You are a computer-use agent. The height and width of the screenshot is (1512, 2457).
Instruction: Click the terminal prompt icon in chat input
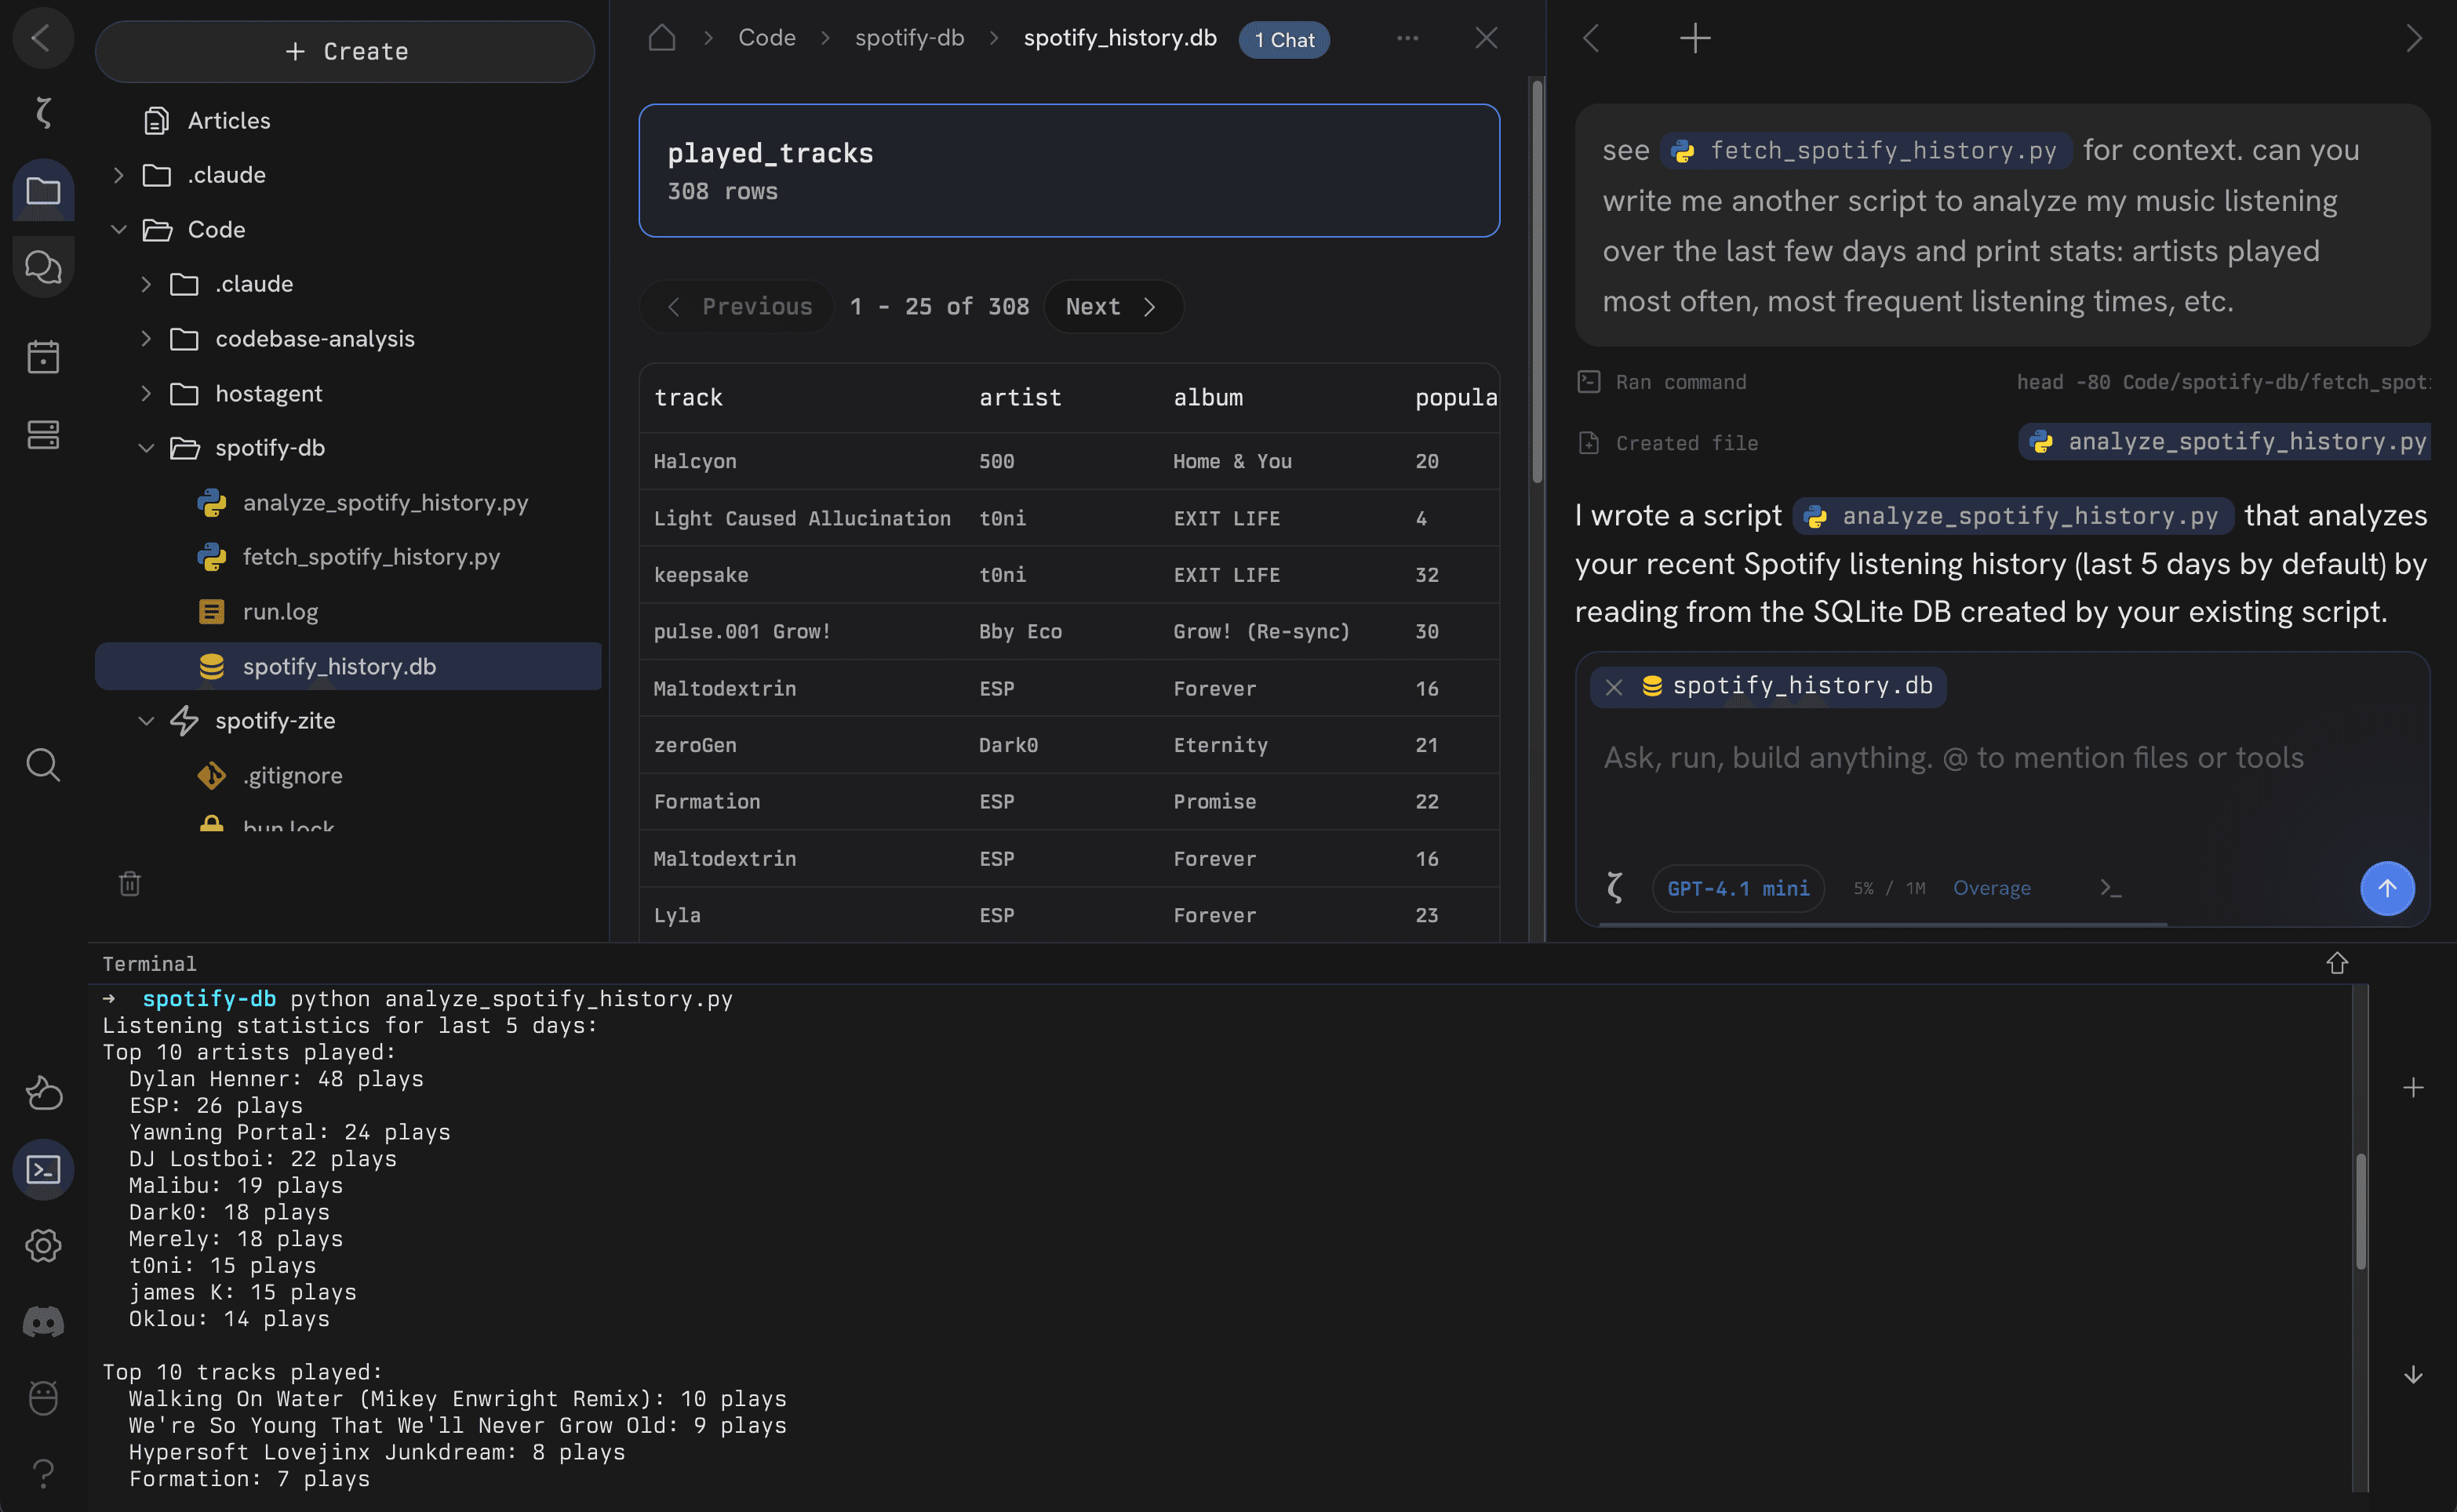[x=2110, y=888]
